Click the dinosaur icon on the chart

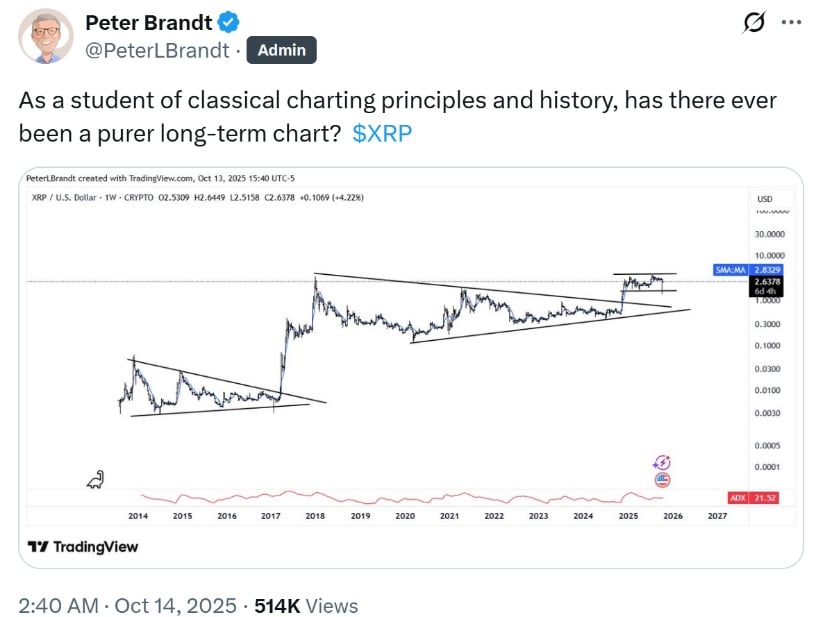point(97,480)
